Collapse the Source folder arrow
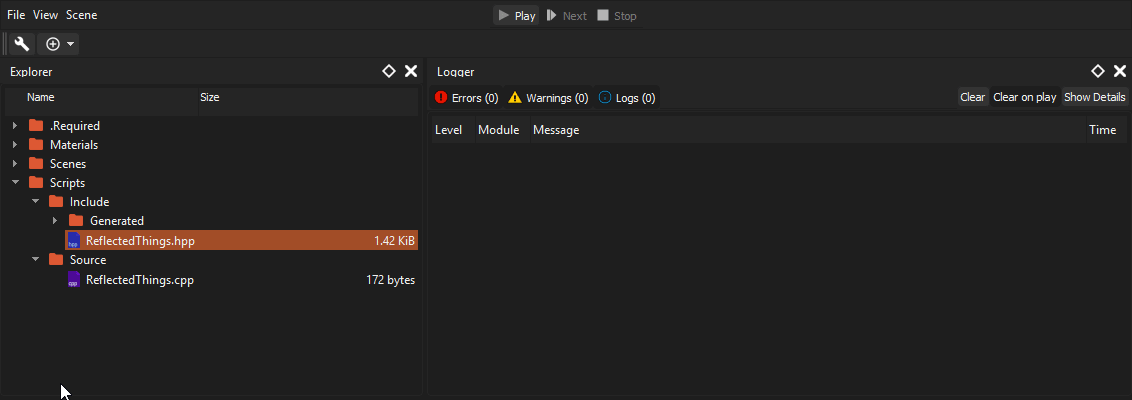The image size is (1132, 400). pyautogui.click(x=35, y=259)
